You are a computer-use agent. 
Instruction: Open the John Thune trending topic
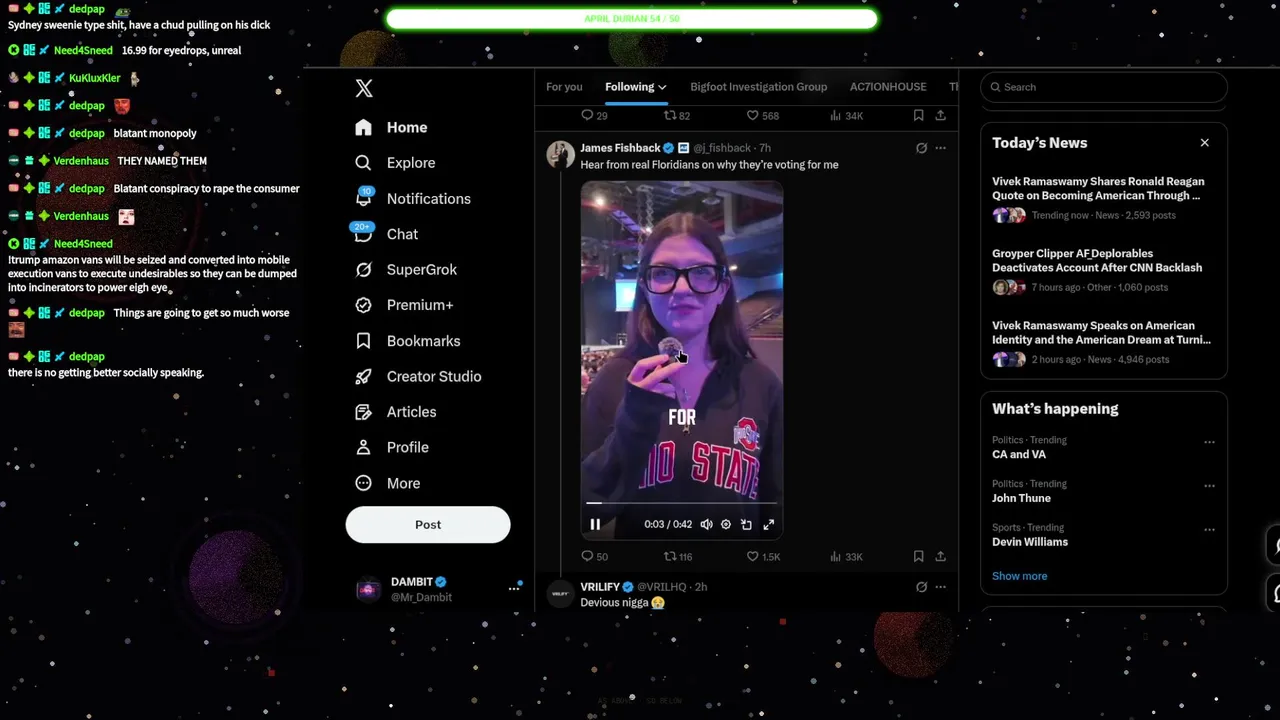(1021, 498)
